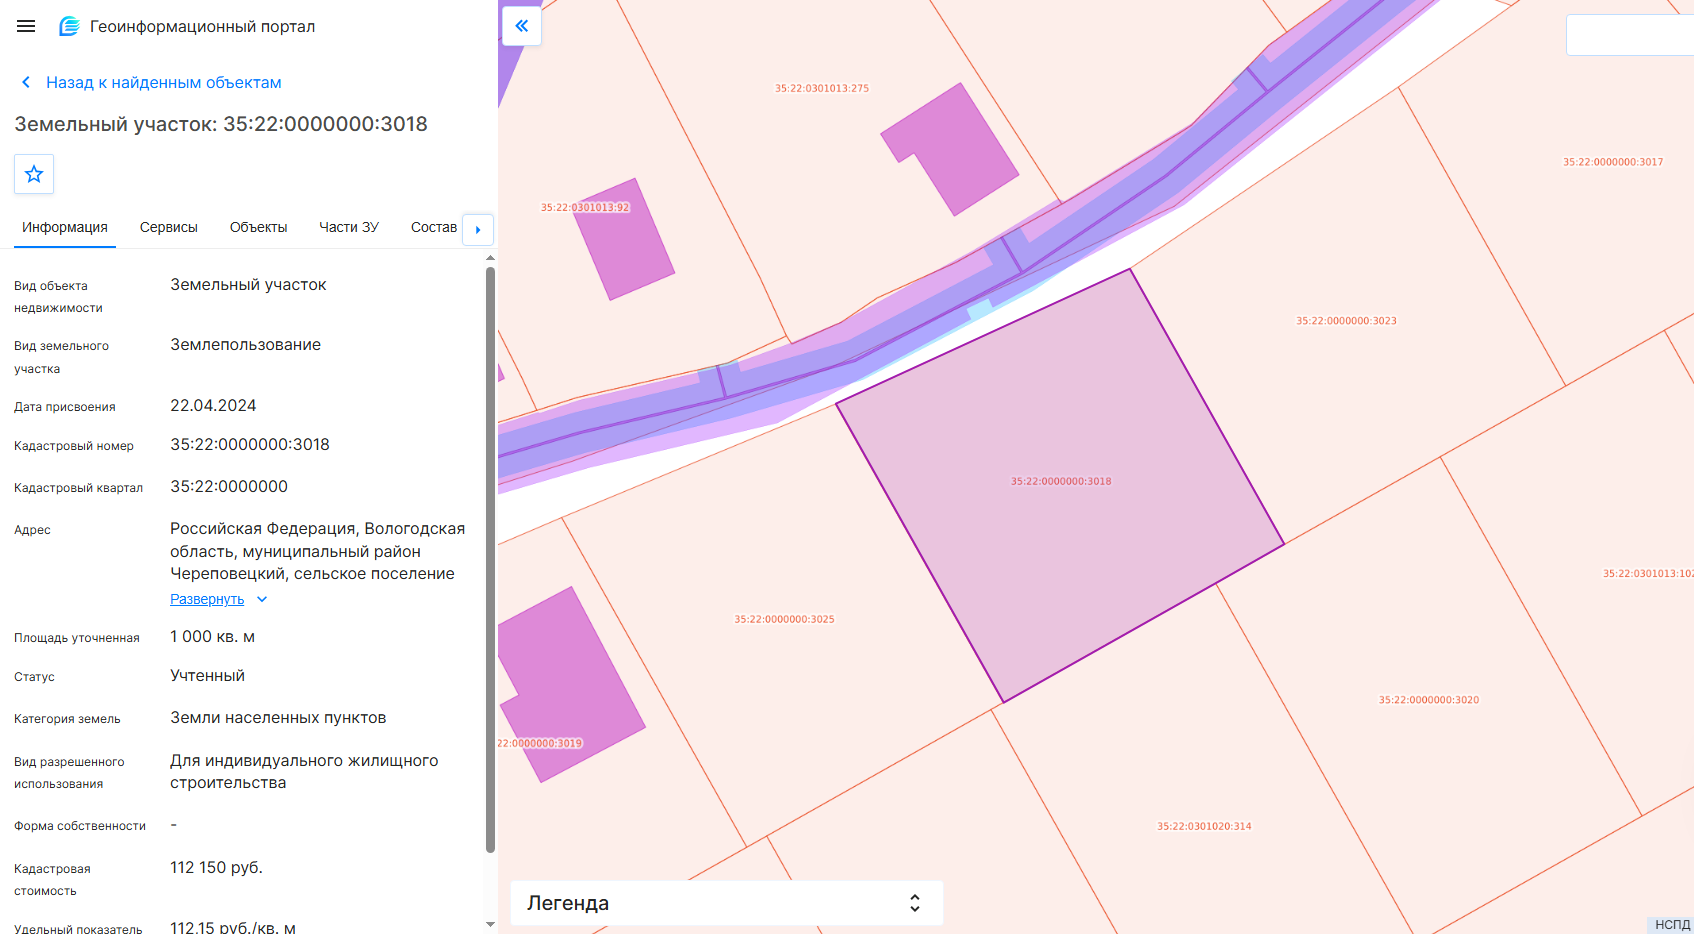Screen dimensions: 1694x934
Task: Add parcel to favorites with star icon
Action: pos(34,174)
